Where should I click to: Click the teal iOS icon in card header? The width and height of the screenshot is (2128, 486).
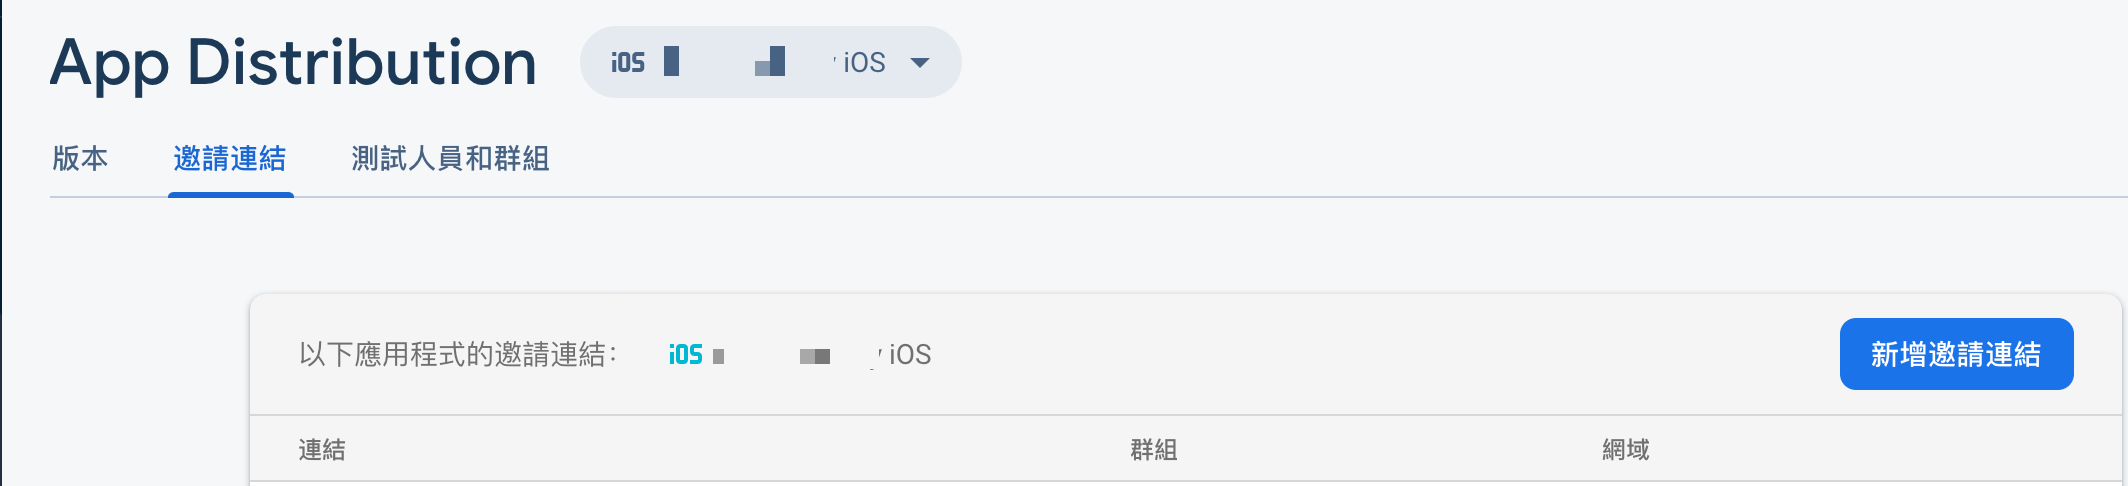tap(686, 355)
